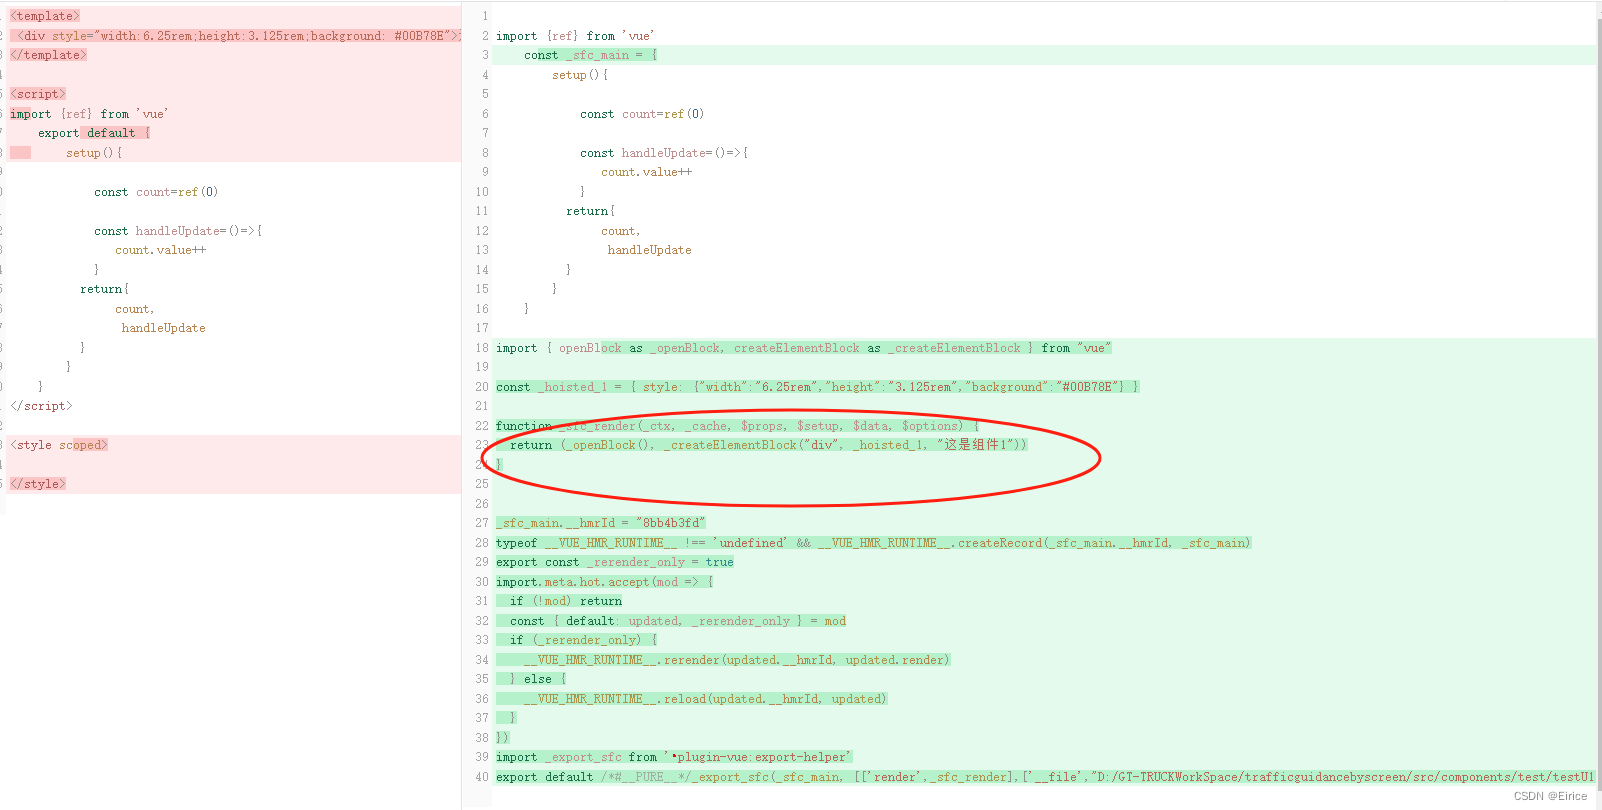Click 'const handleUpdate=()=>{' on line 8

coord(664,153)
